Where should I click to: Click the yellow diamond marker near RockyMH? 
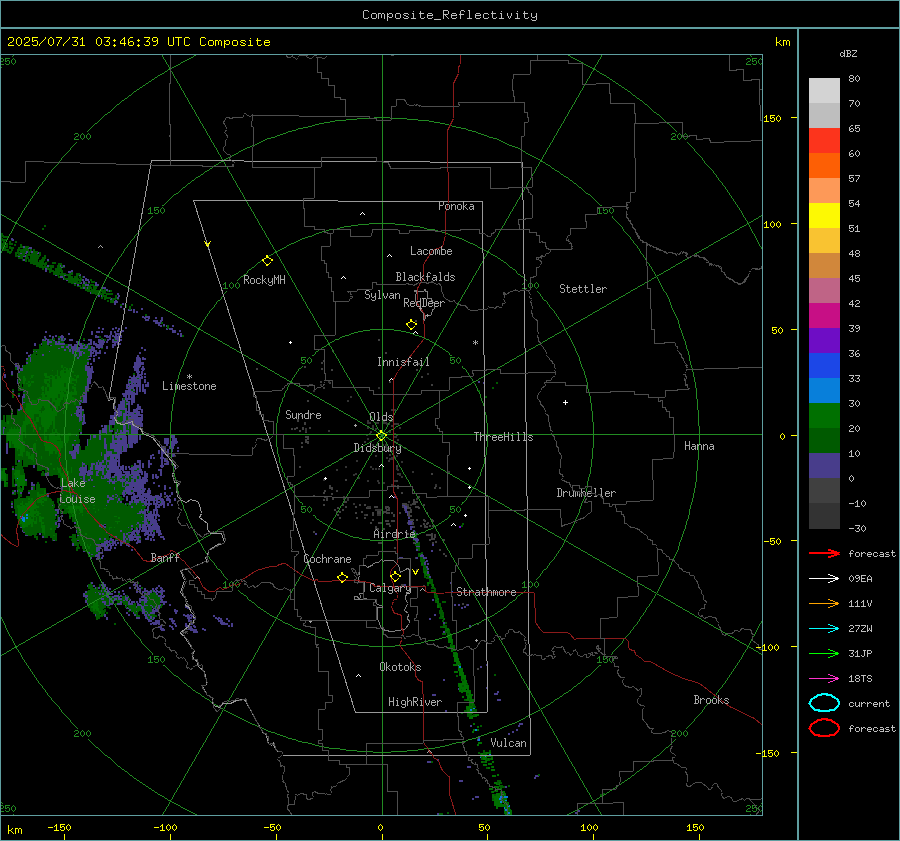[x=267, y=261]
